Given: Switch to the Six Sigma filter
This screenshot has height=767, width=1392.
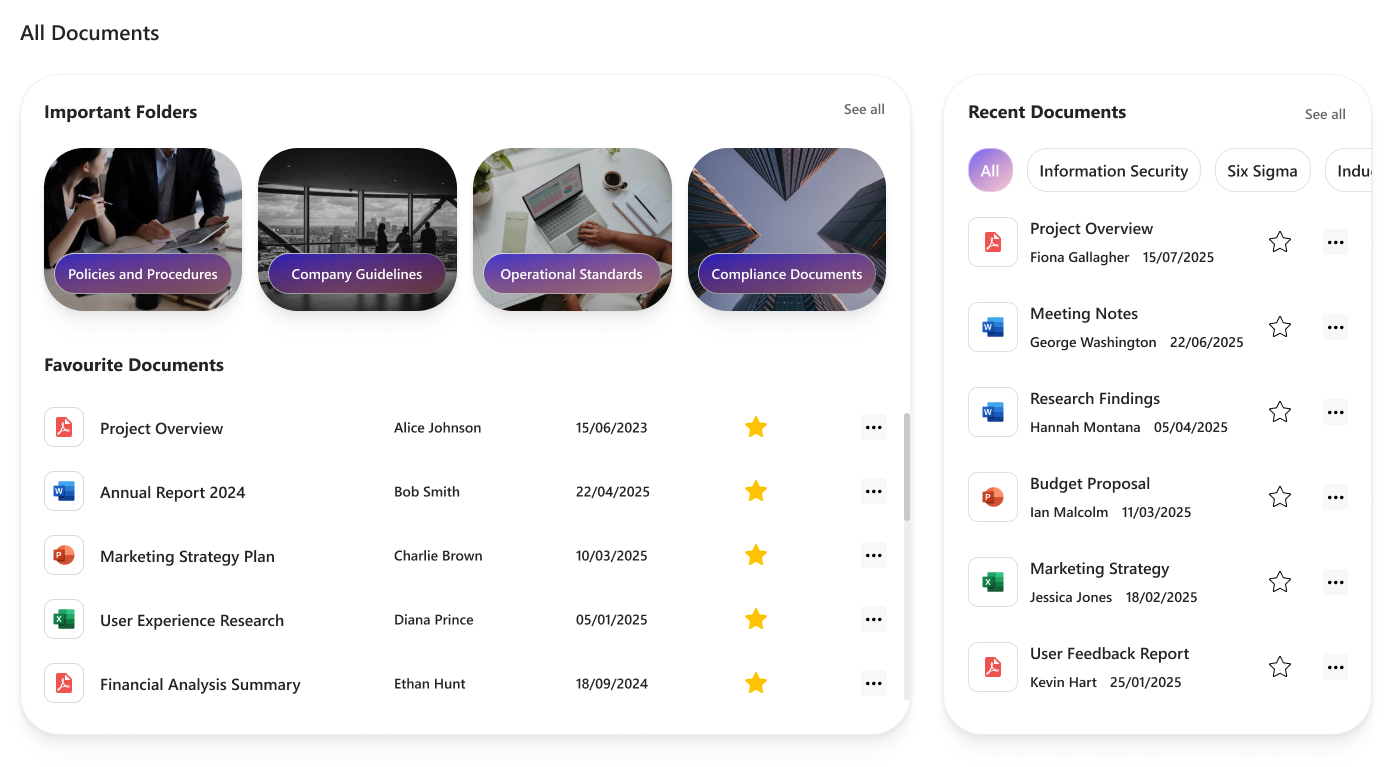Looking at the screenshot, I should tap(1262, 170).
